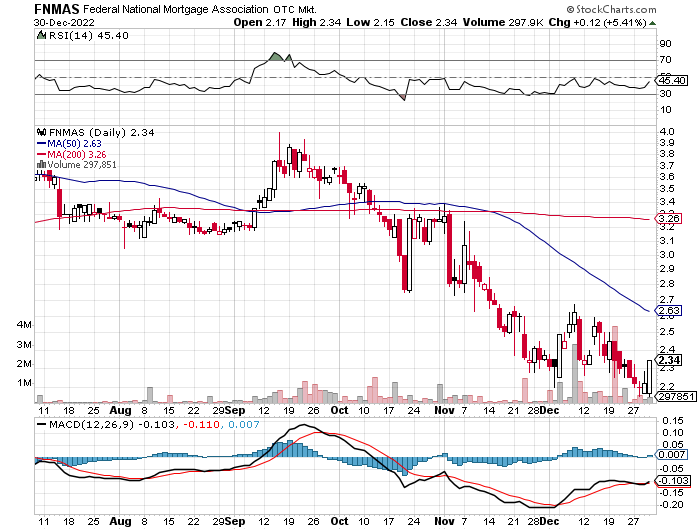Click the 70 overbought level on the RSI axis
The image size is (700, 530).
coord(665,60)
